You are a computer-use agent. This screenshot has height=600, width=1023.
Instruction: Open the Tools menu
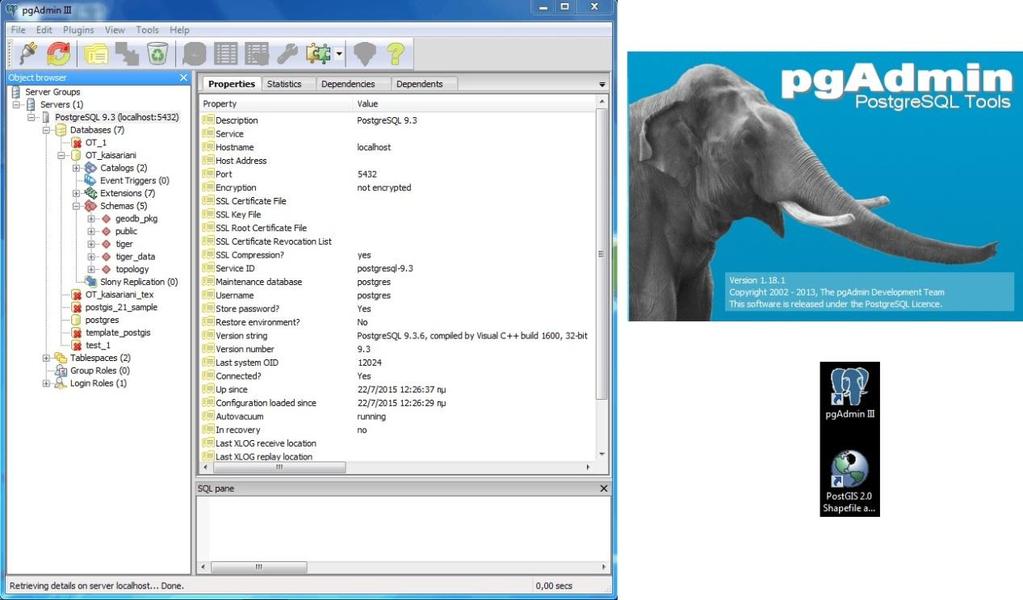pyautogui.click(x=147, y=30)
